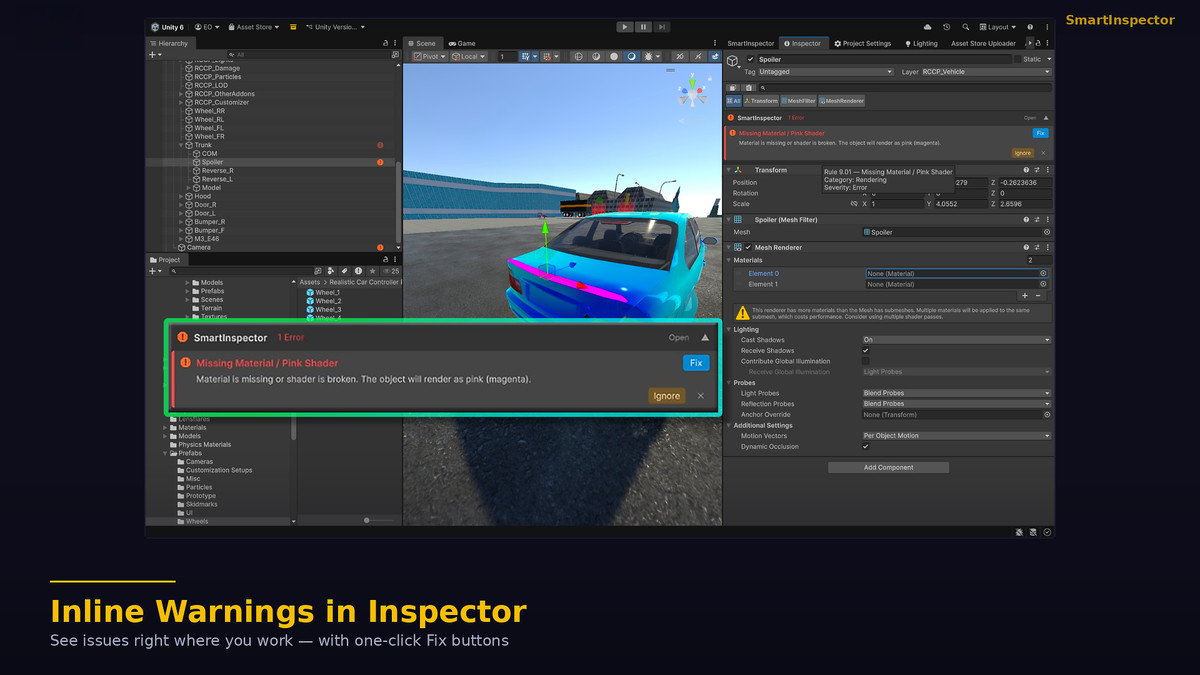Open the Reflection Probes dropdown

957,404
